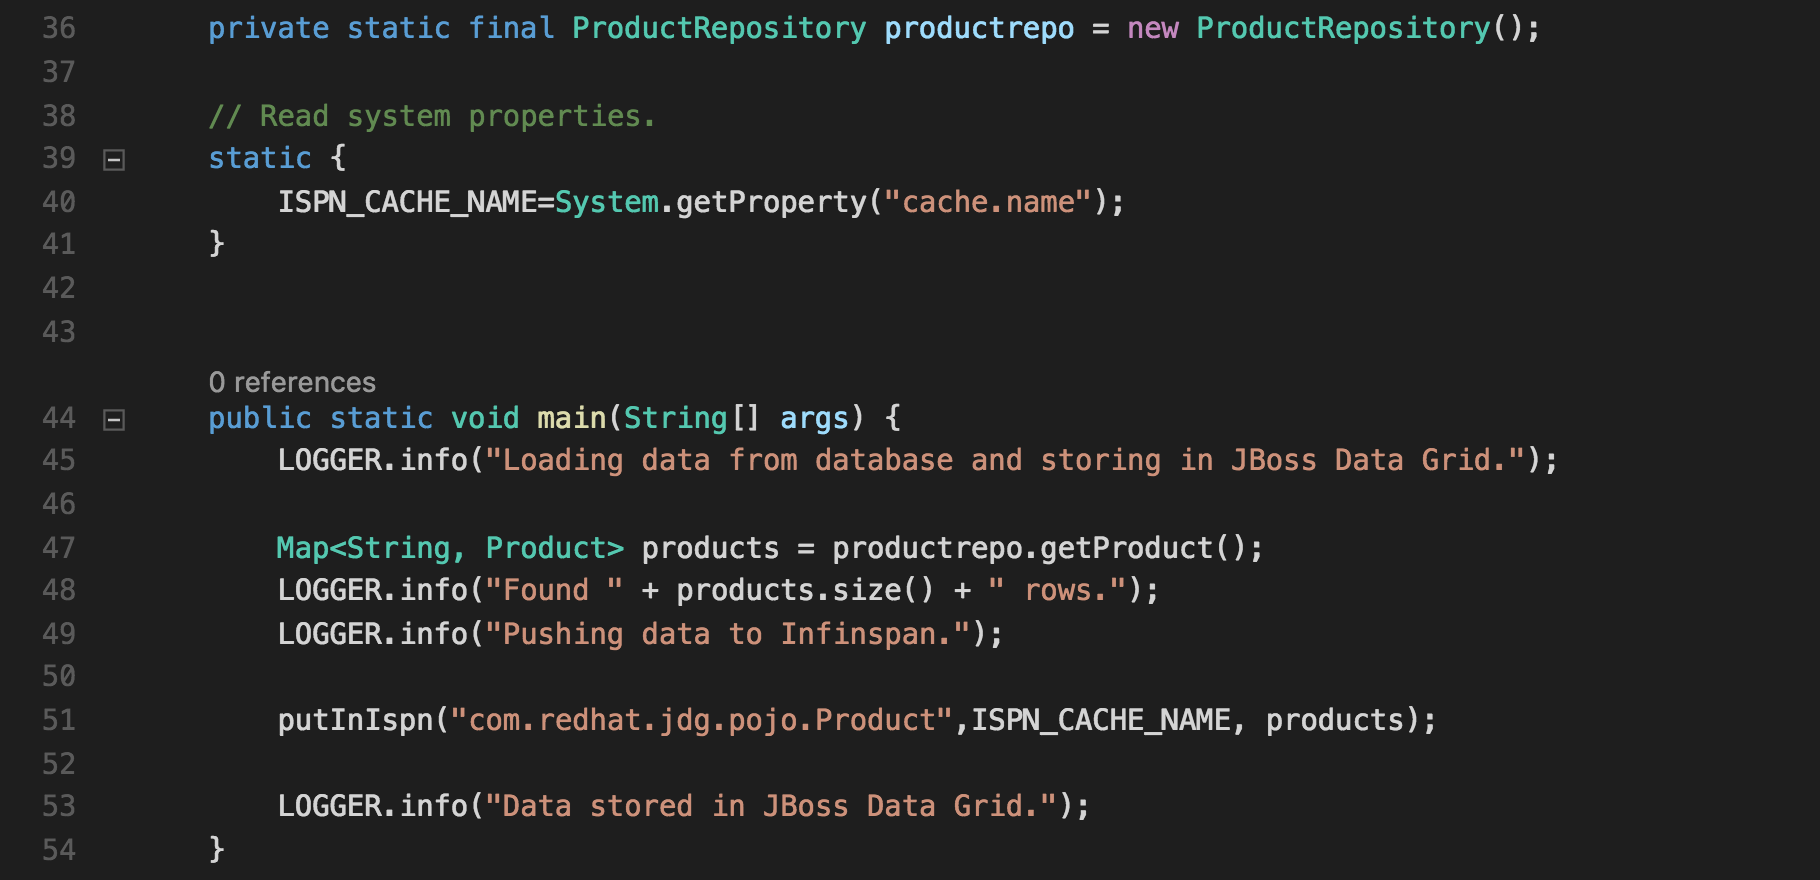Collapse the static block at line 39
Screen dimensions: 1820x880
[114, 160]
